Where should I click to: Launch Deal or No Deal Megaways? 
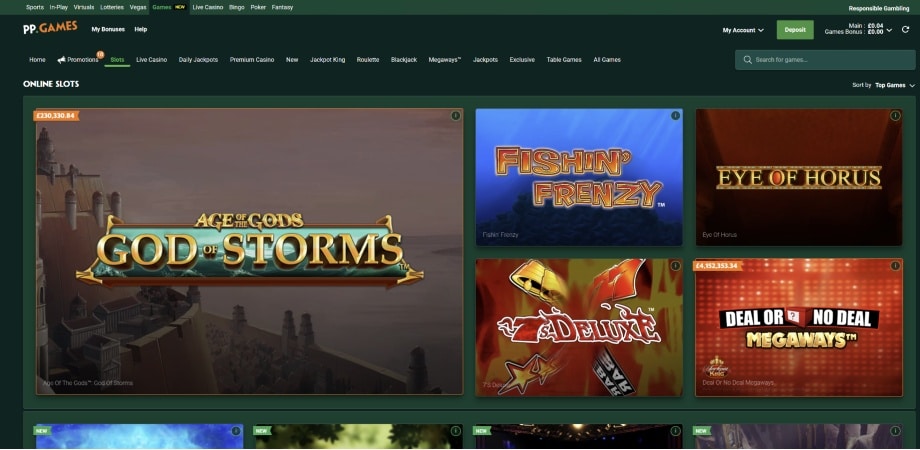[799, 327]
